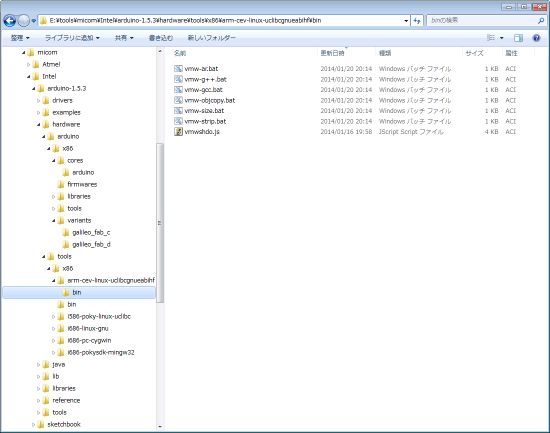This screenshot has height=433, width=550.
Task: Click the search magnifier icon
Action: (541, 21)
